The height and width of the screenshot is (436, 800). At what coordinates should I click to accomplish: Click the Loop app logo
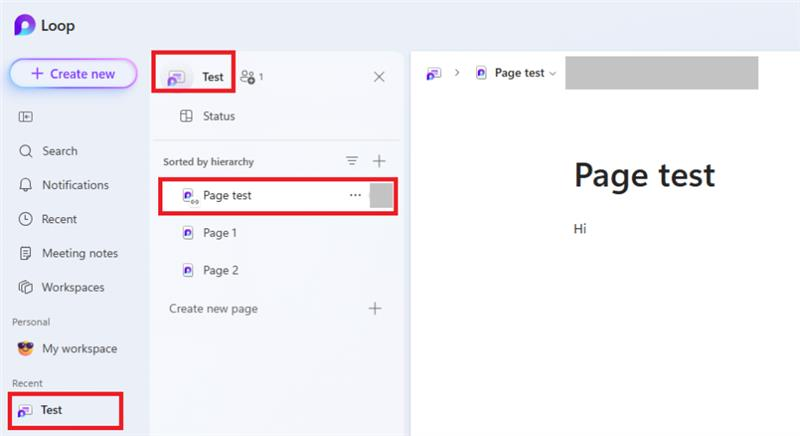[x=24, y=25]
